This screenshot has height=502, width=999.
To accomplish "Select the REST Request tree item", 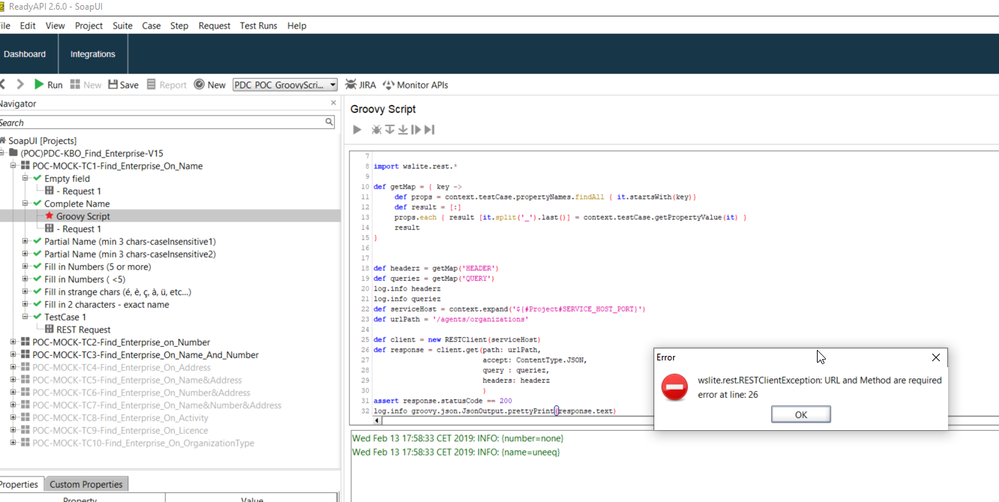I will click(x=83, y=329).
